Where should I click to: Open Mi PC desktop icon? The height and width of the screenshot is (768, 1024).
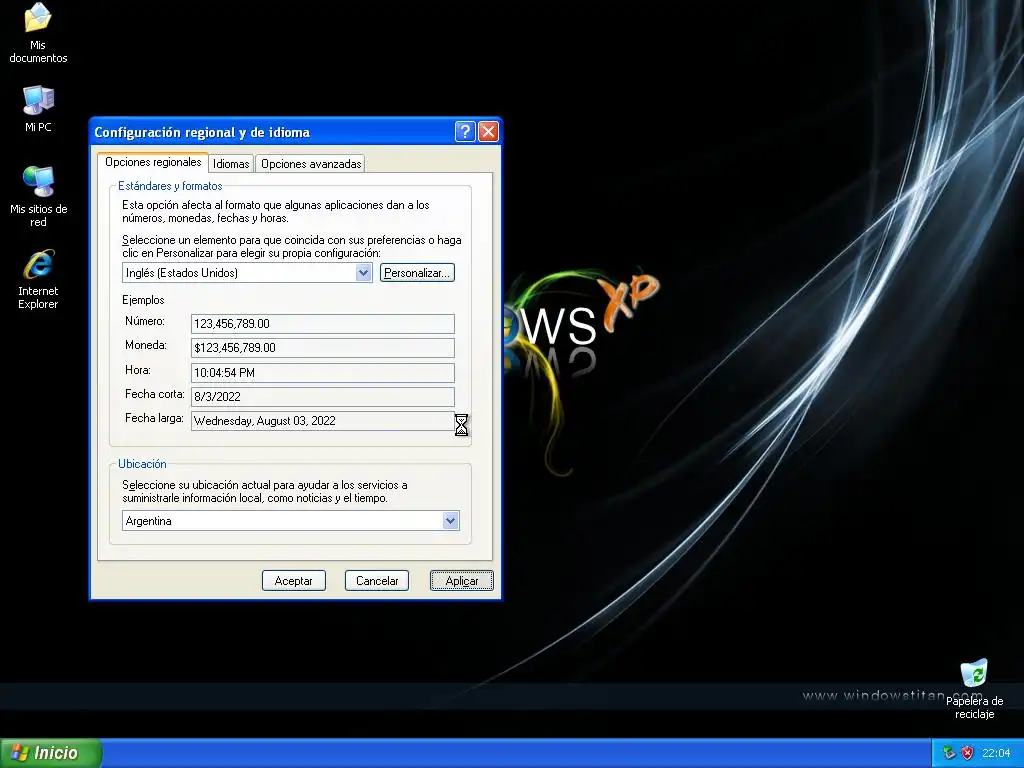(38, 108)
